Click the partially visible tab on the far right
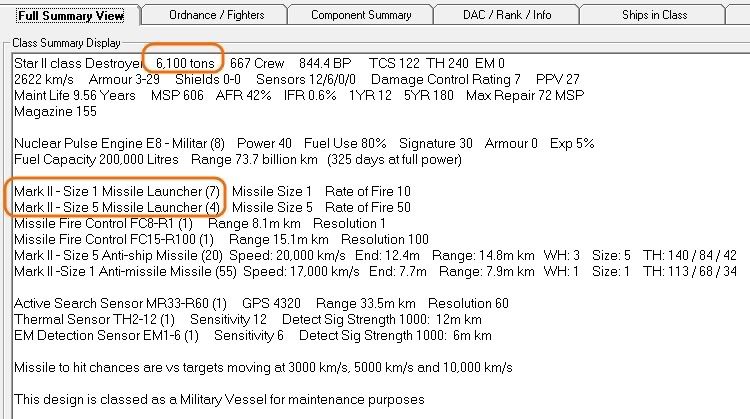The image size is (750, 419). [738, 15]
